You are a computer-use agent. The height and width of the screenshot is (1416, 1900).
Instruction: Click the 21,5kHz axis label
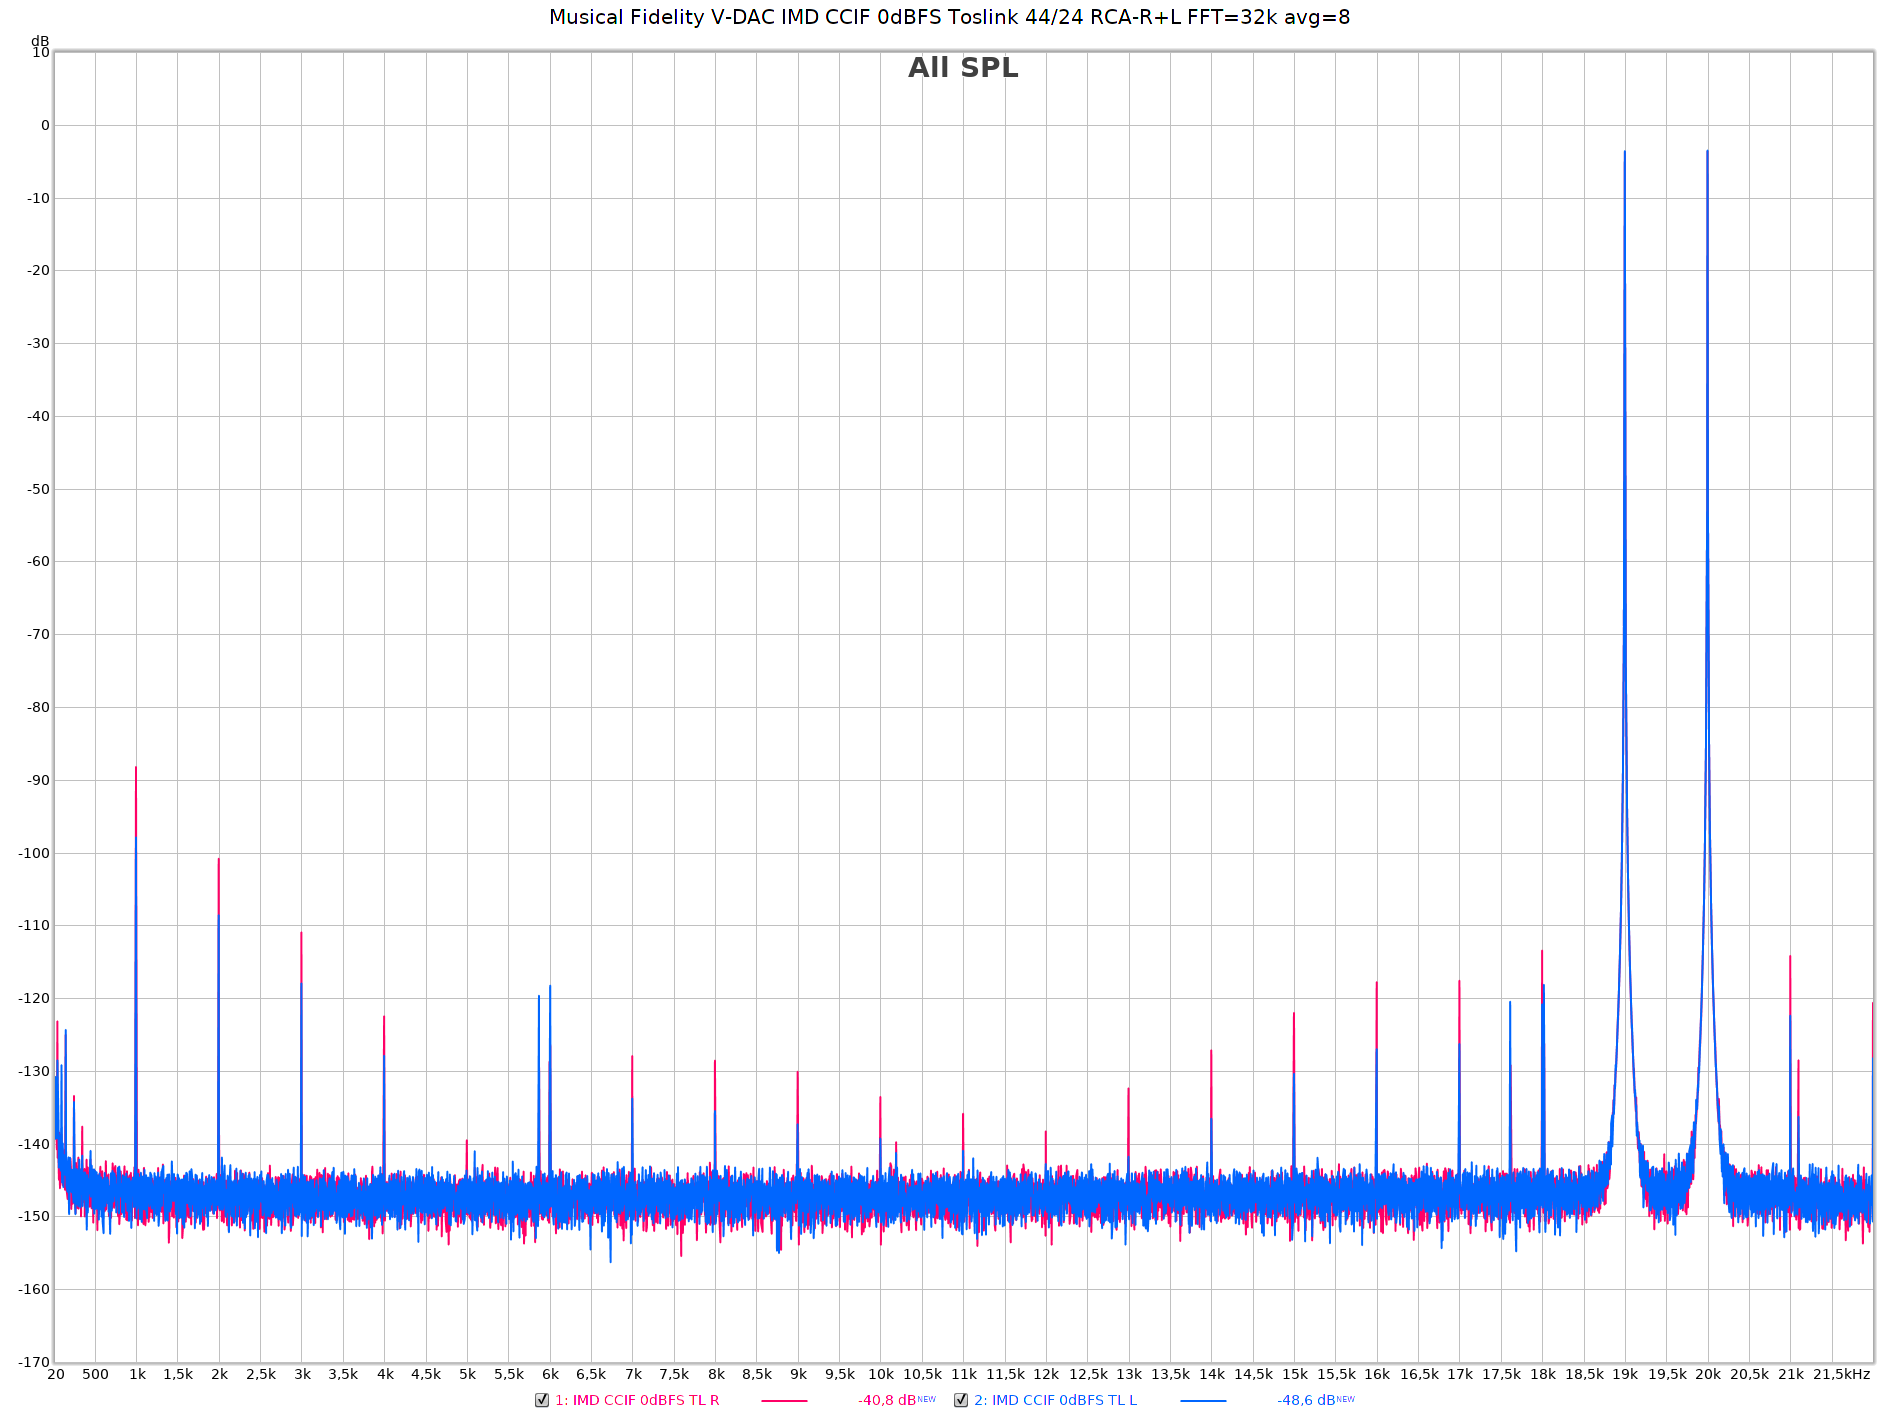(1842, 1374)
